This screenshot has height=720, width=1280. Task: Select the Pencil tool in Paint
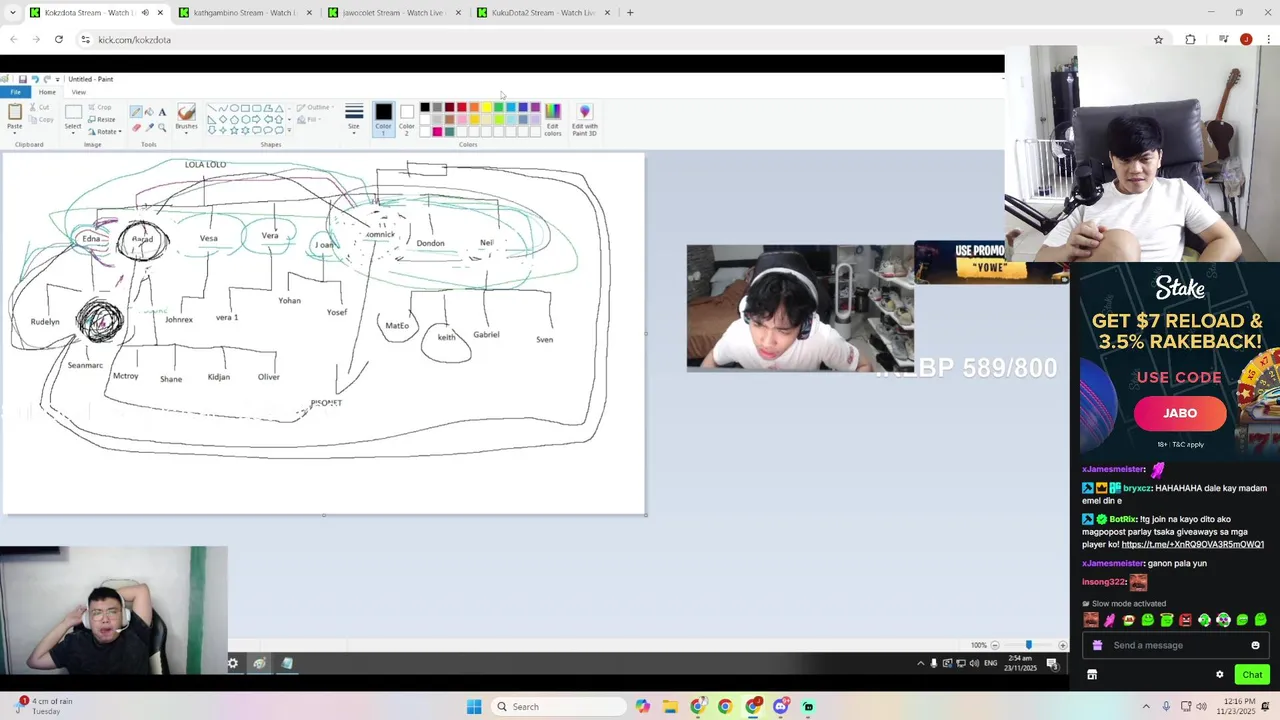click(x=136, y=112)
